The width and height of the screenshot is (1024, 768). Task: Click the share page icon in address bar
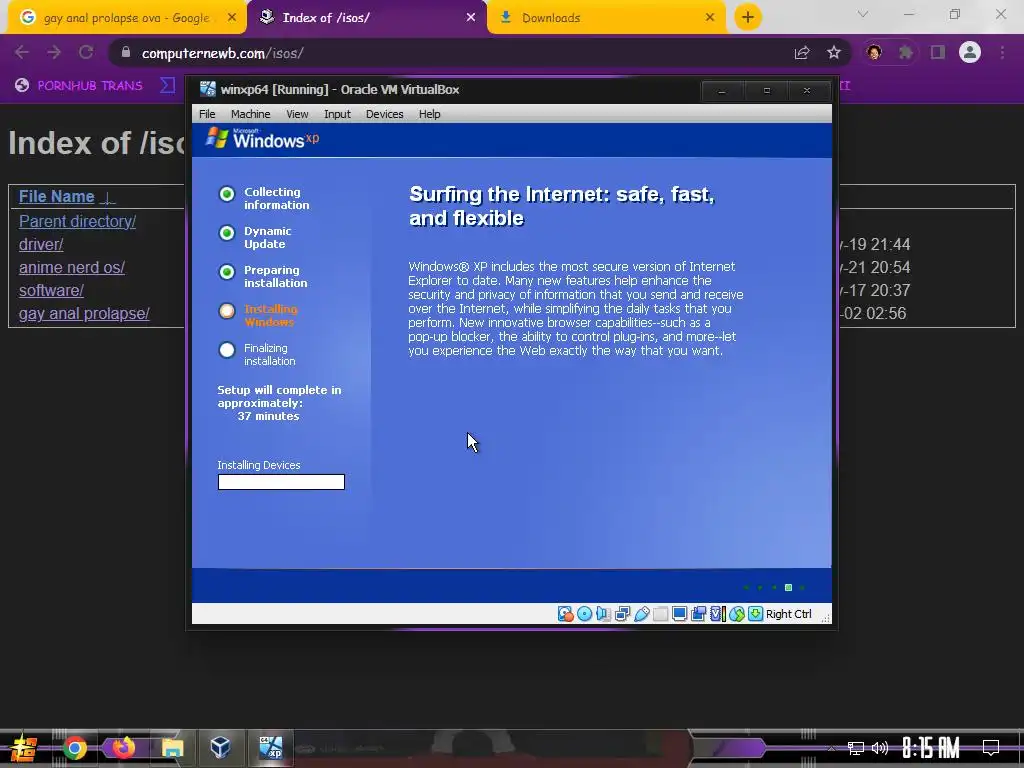click(802, 53)
